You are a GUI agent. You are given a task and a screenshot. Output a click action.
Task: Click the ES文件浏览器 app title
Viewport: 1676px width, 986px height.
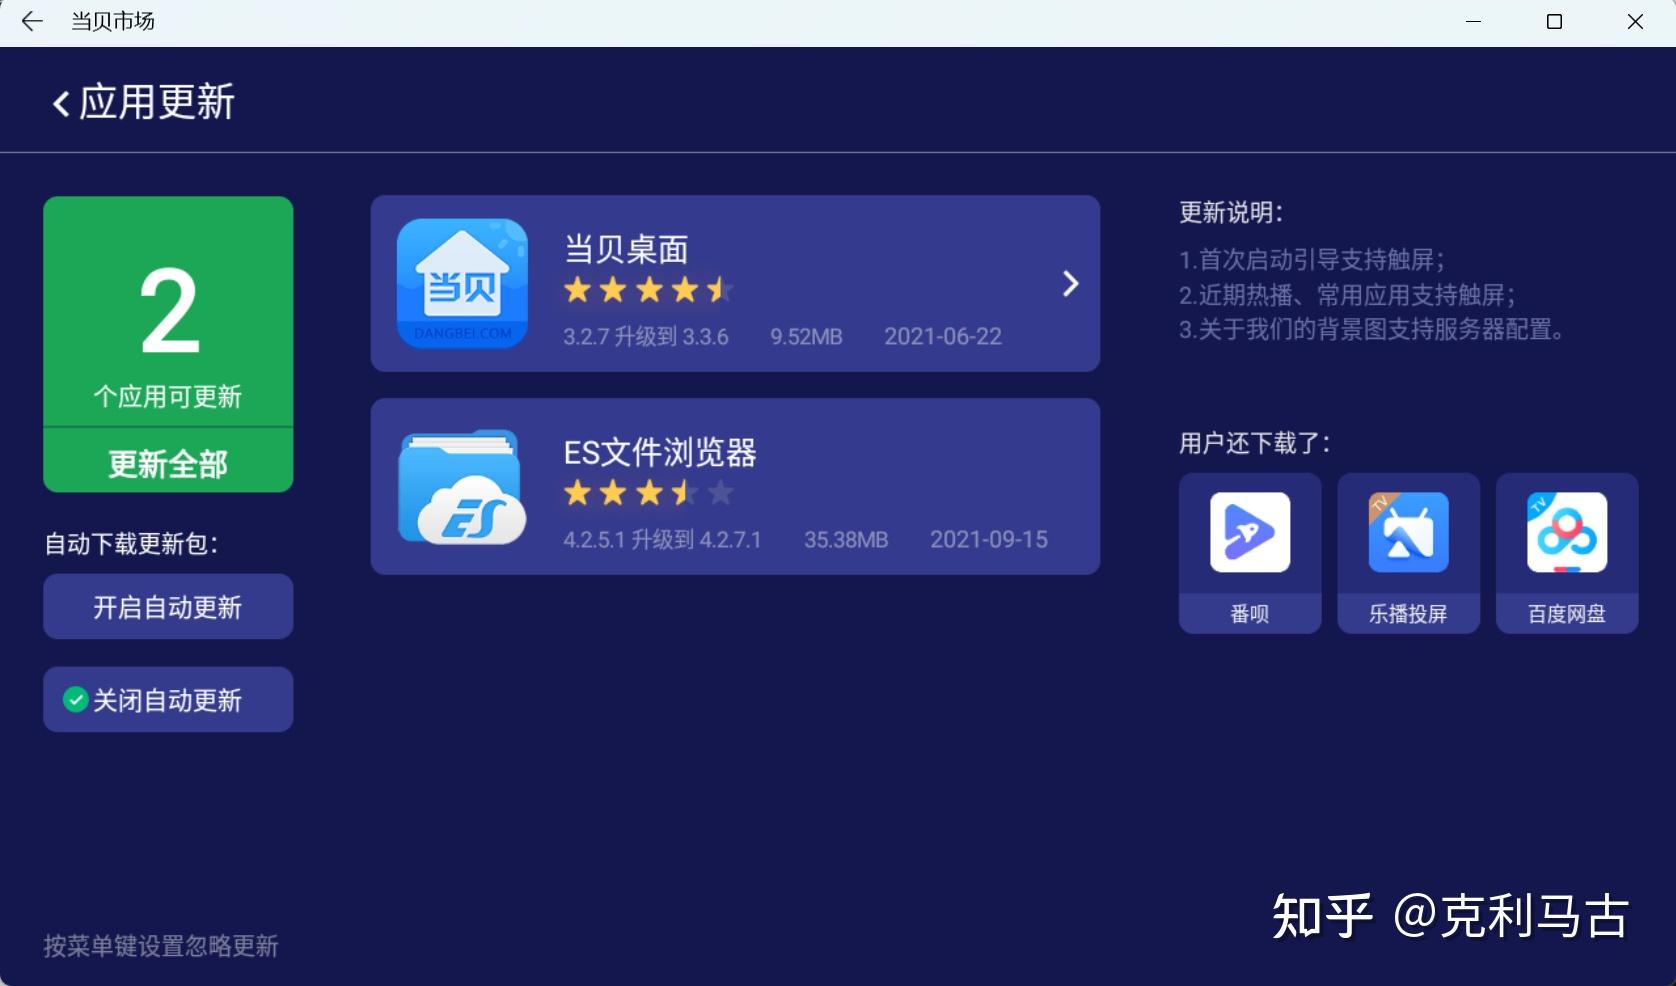[660, 452]
